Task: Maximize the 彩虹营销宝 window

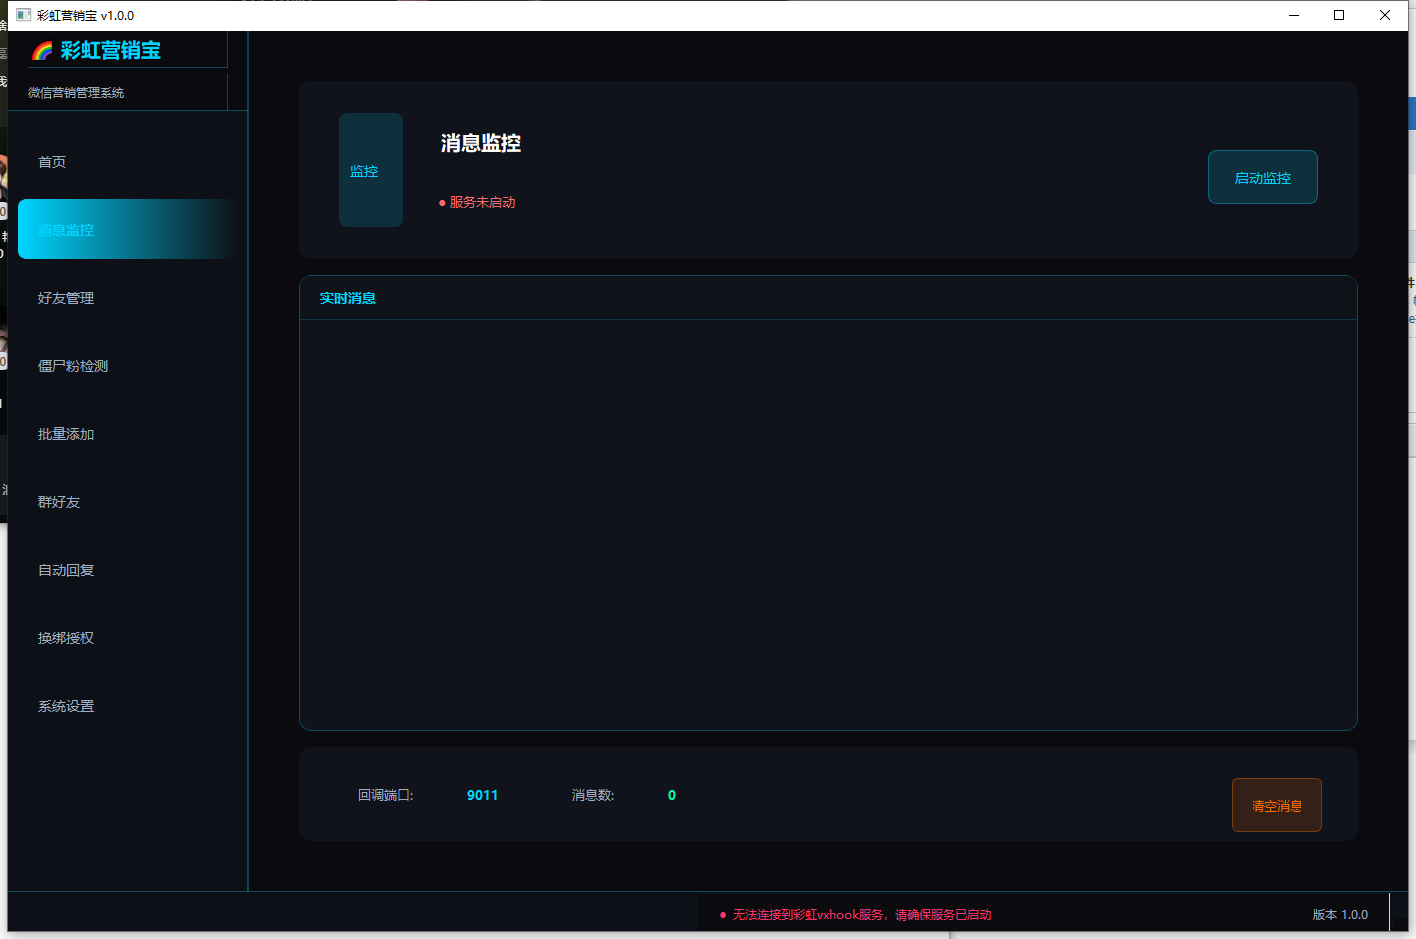Action: point(1339,15)
